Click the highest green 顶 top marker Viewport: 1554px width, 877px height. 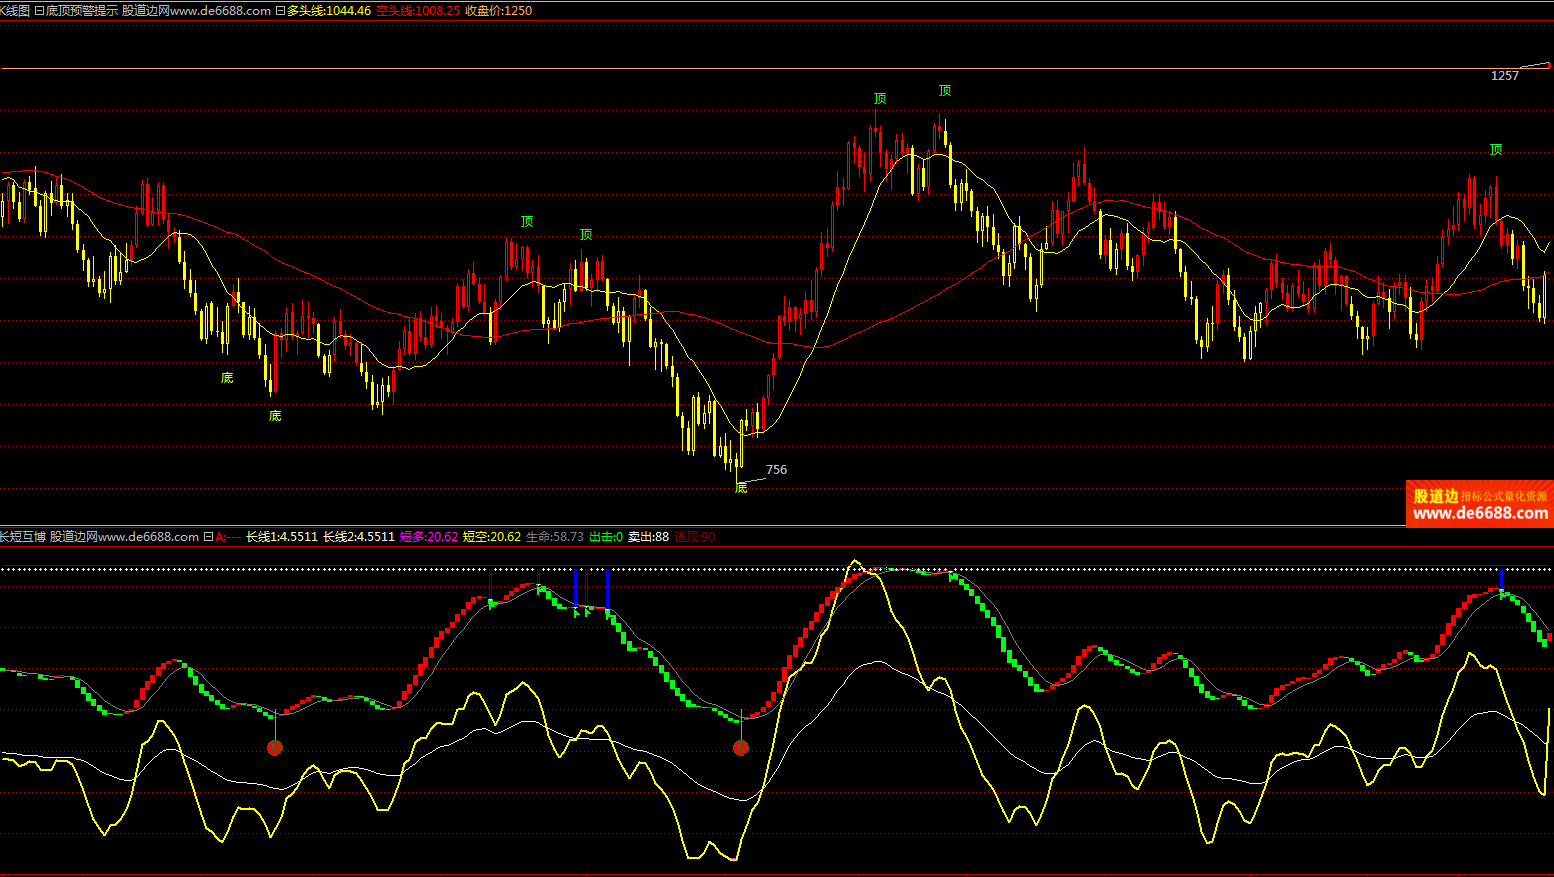pyautogui.click(x=944, y=91)
